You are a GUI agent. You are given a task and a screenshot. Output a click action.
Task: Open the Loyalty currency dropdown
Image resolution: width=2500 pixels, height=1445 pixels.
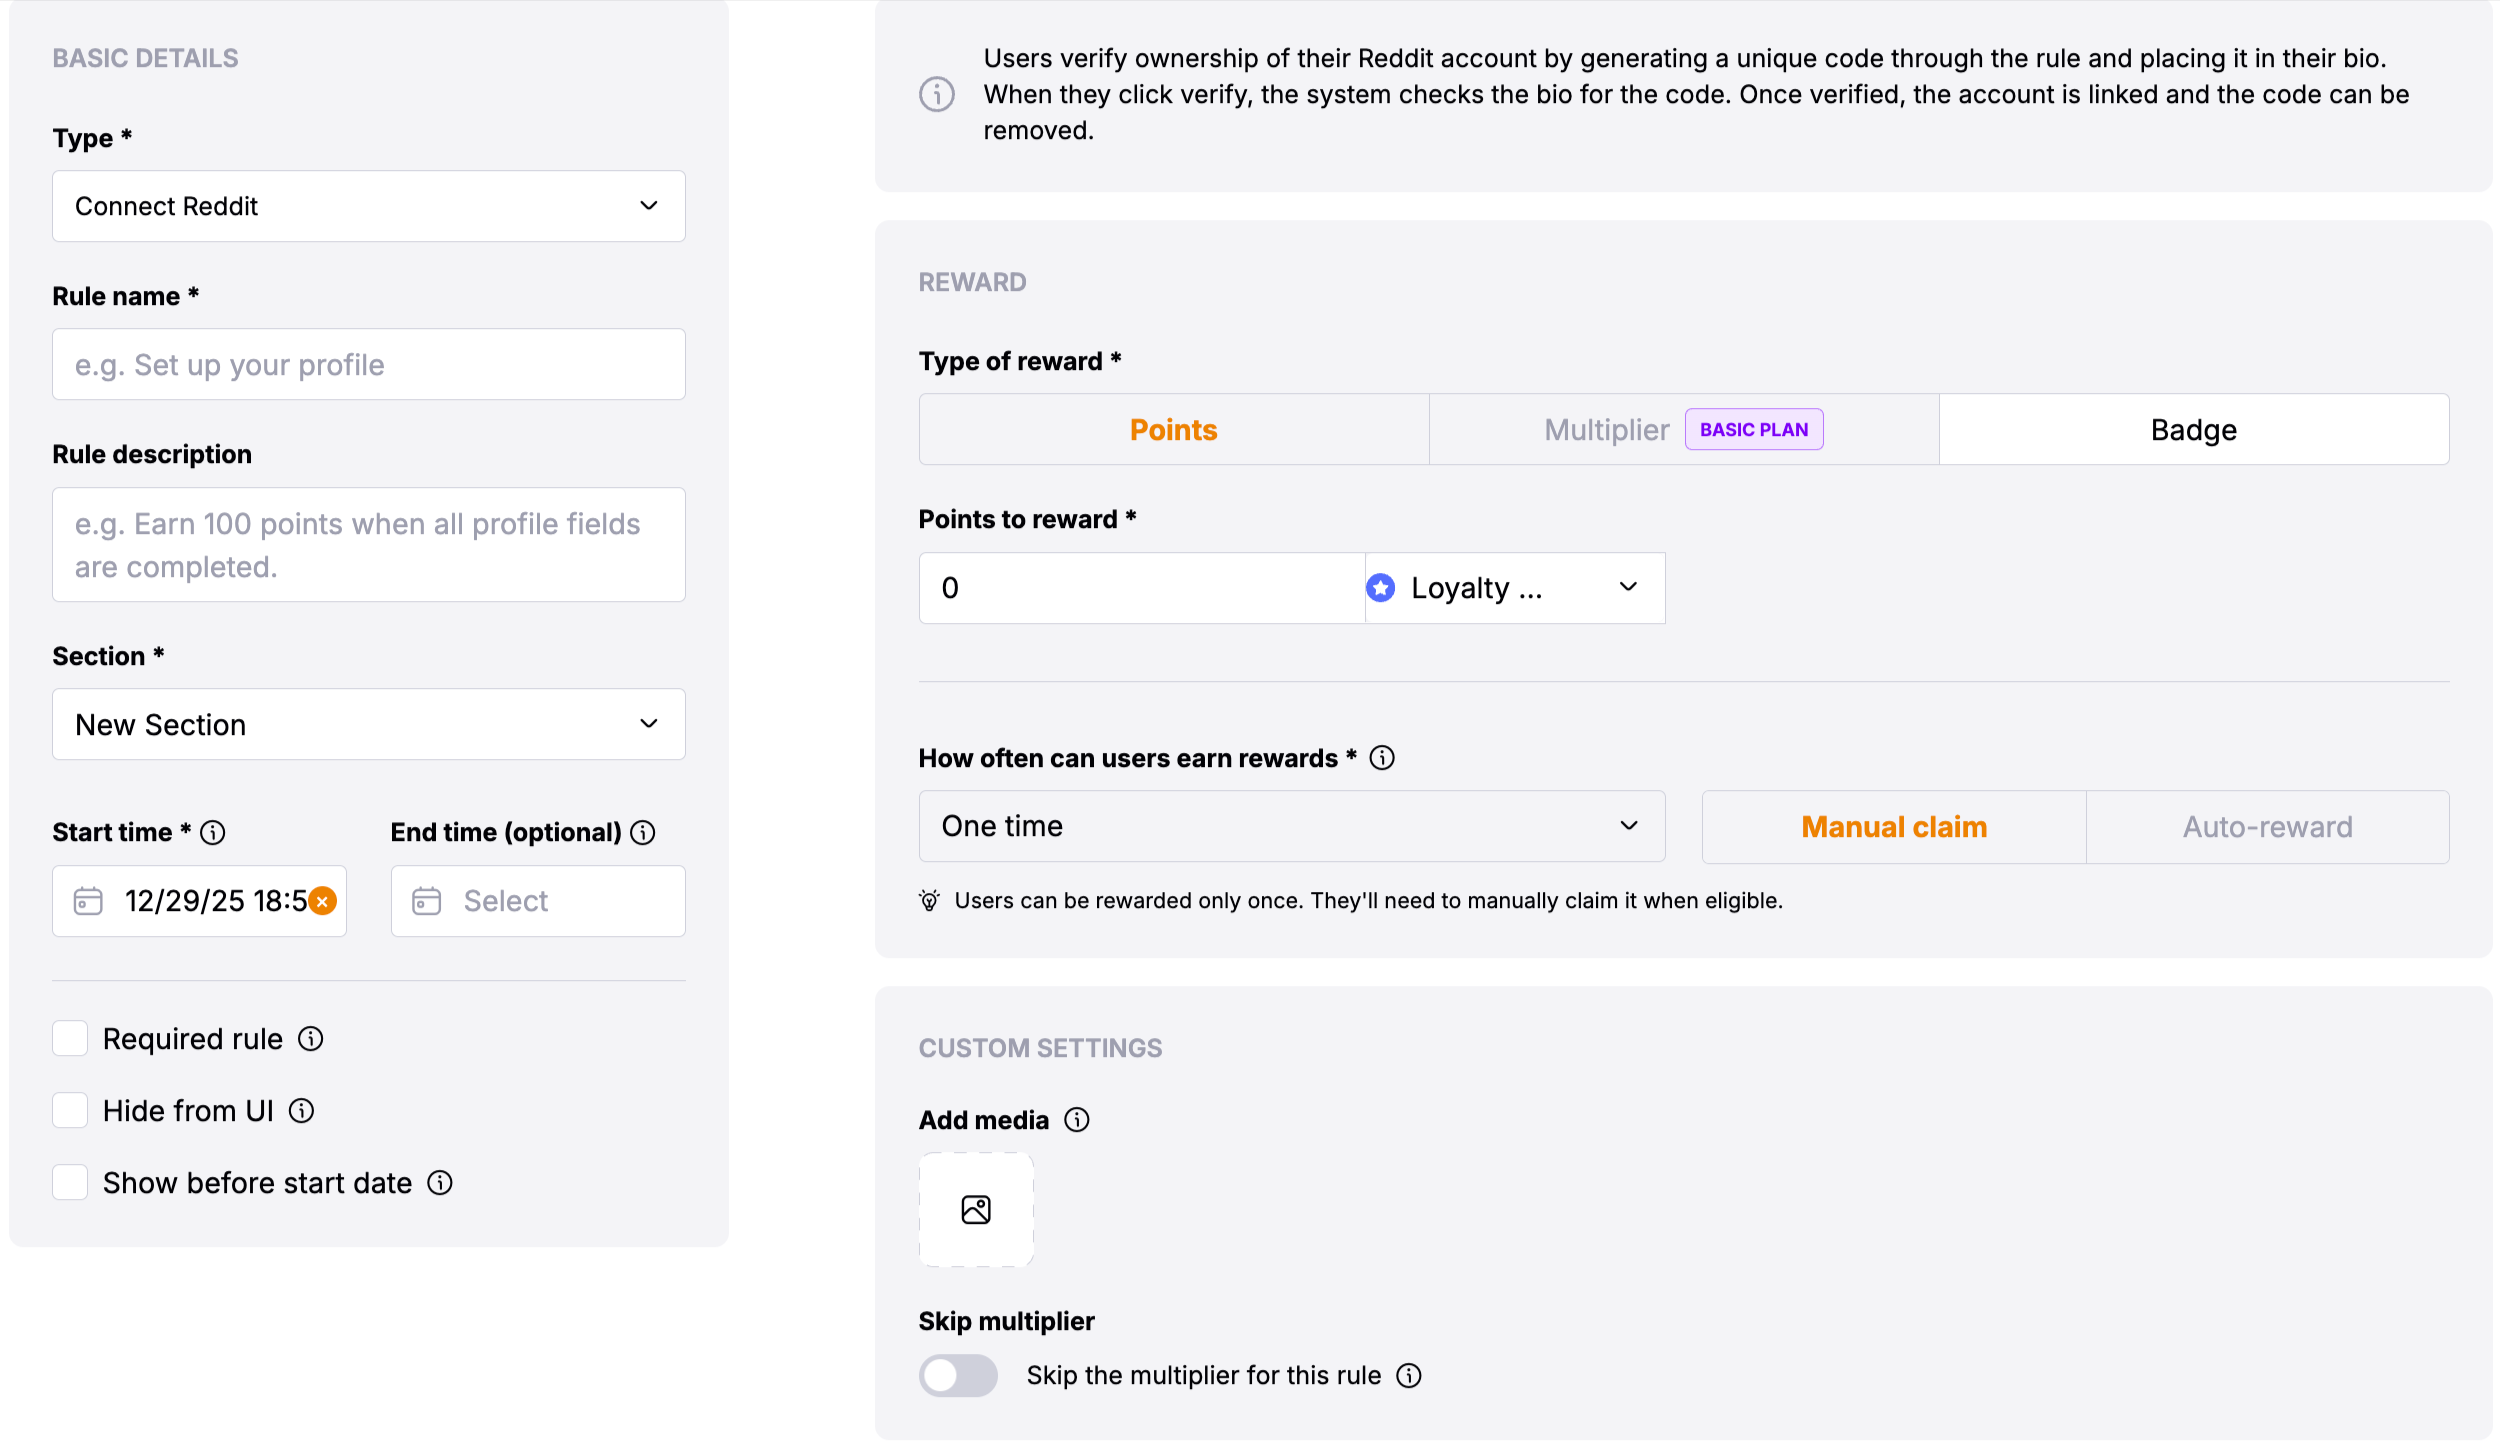(x=1514, y=588)
